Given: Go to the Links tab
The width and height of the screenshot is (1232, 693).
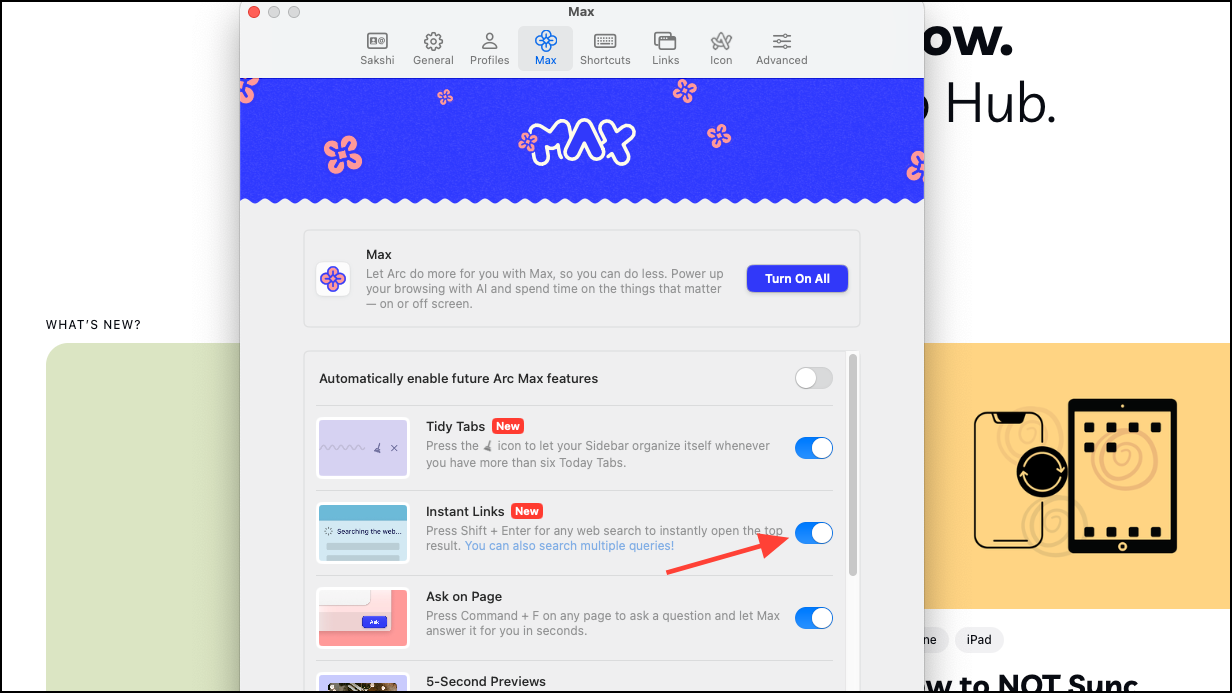Looking at the screenshot, I should click(665, 48).
